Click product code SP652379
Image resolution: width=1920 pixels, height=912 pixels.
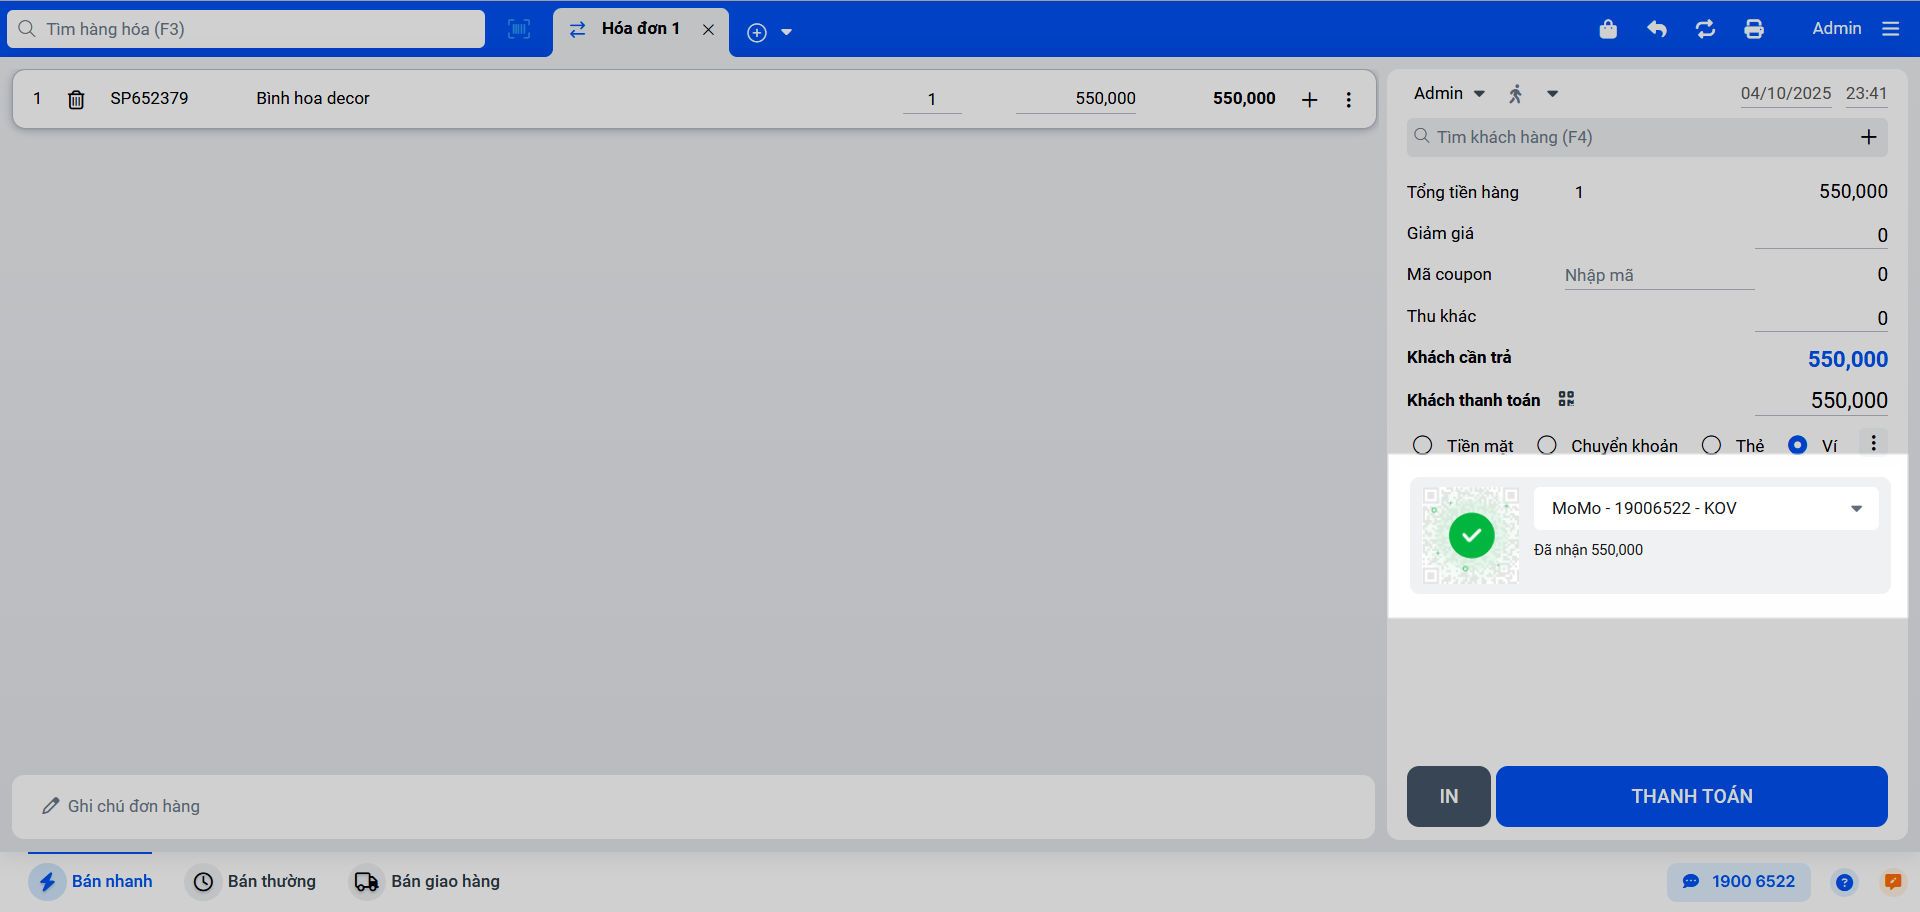pos(149,98)
